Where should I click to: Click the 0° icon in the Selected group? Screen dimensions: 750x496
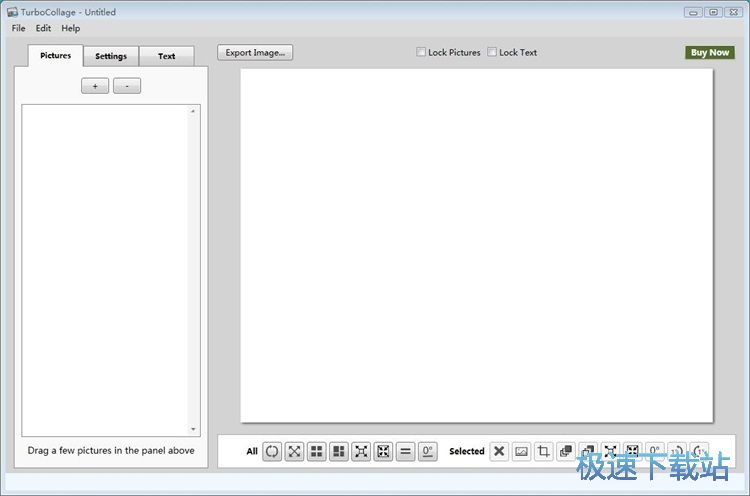click(655, 451)
